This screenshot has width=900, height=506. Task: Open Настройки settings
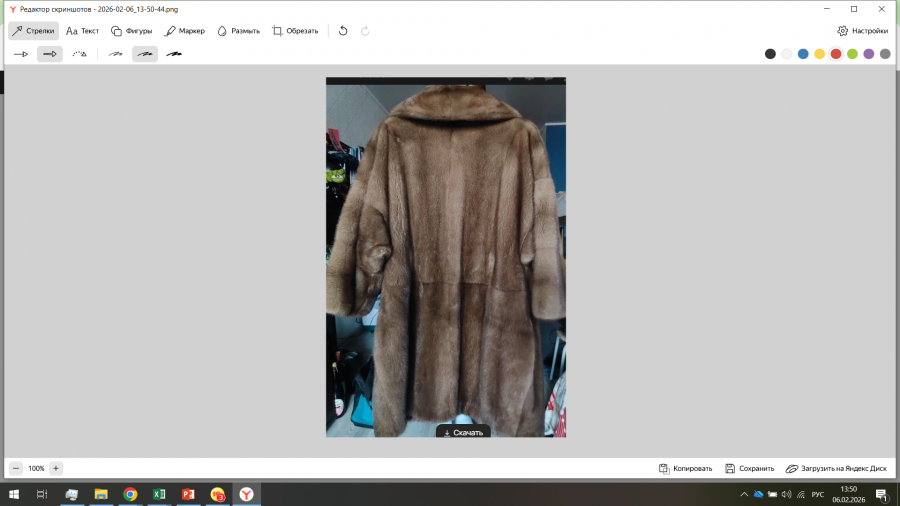pos(862,31)
